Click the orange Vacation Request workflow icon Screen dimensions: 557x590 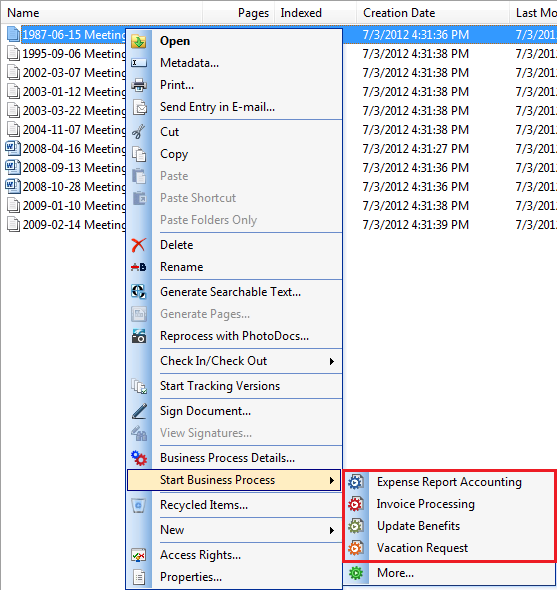point(356,548)
